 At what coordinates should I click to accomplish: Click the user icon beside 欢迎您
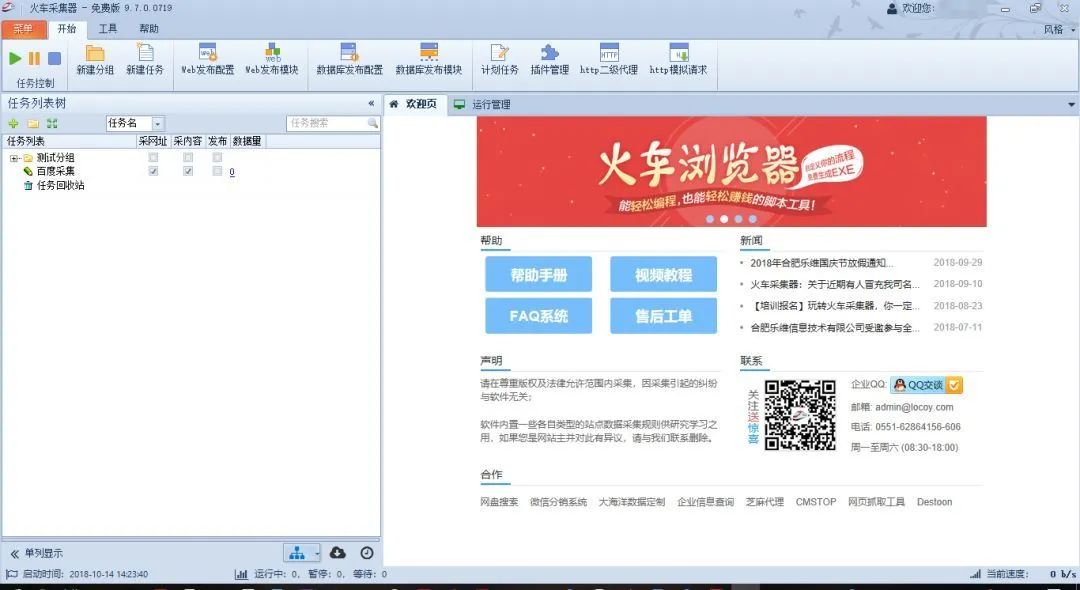click(892, 8)
